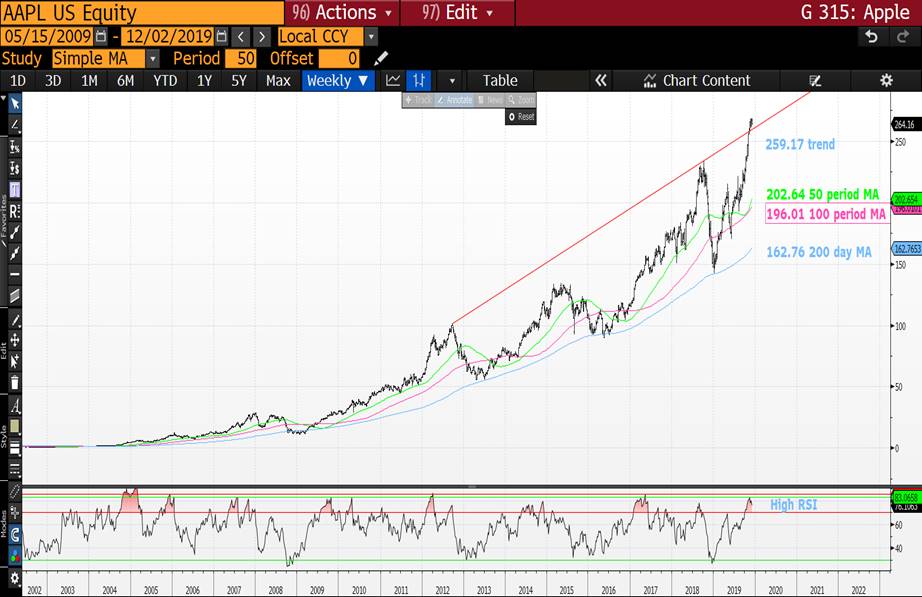Click the study edit pencil icon
Image resolution: width=922 pixels, height=597 pixels.
pos(381,59)
